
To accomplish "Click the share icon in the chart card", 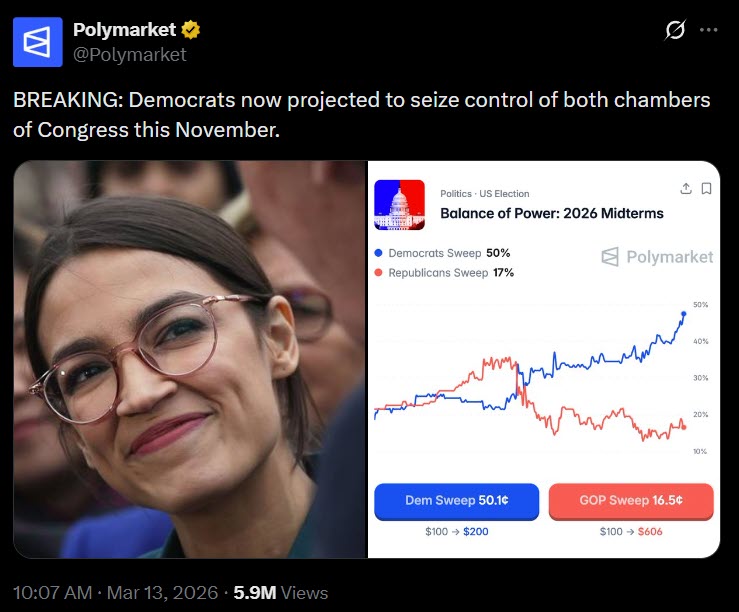I will tap(686, 189).
